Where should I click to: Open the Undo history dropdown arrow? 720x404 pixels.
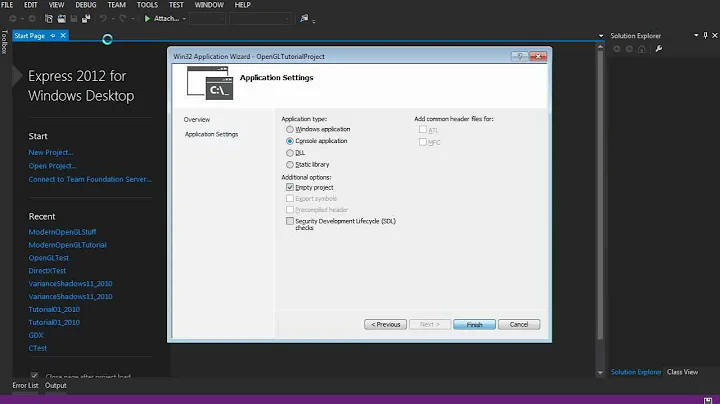[x=112, y=19]
